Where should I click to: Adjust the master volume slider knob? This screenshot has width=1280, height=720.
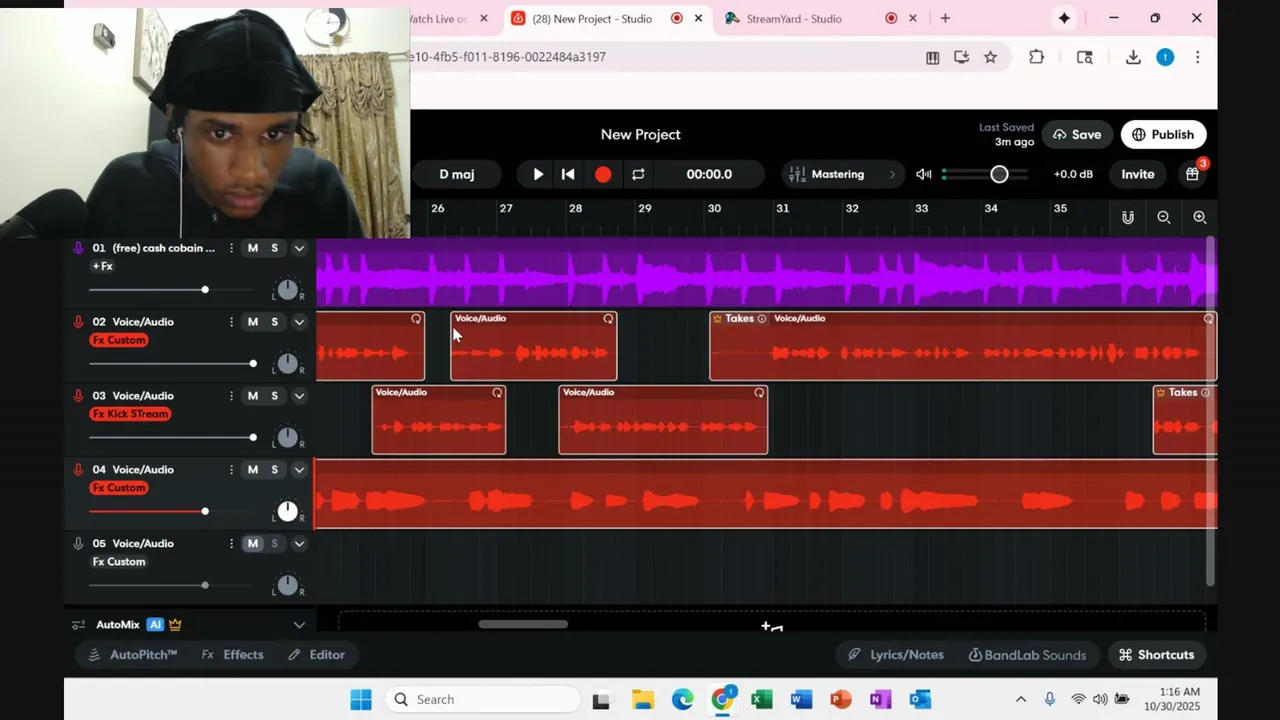click(999, 174)
